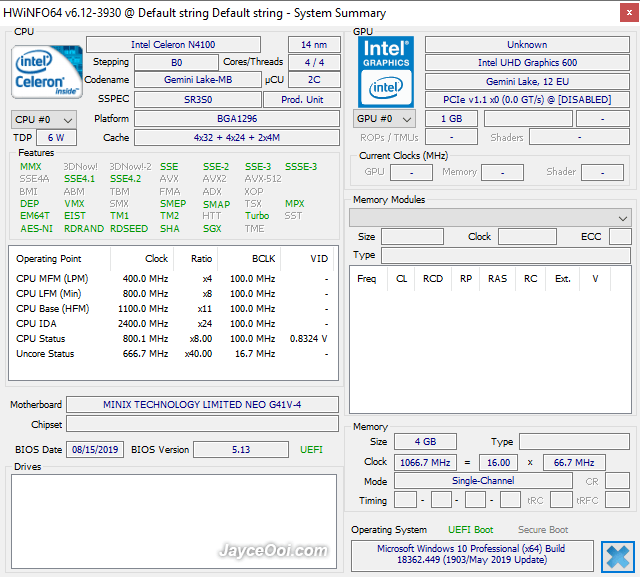The image size is (640, 577).
Task: Select the CPU LFM (Min) row
Action: coord(173,294)
